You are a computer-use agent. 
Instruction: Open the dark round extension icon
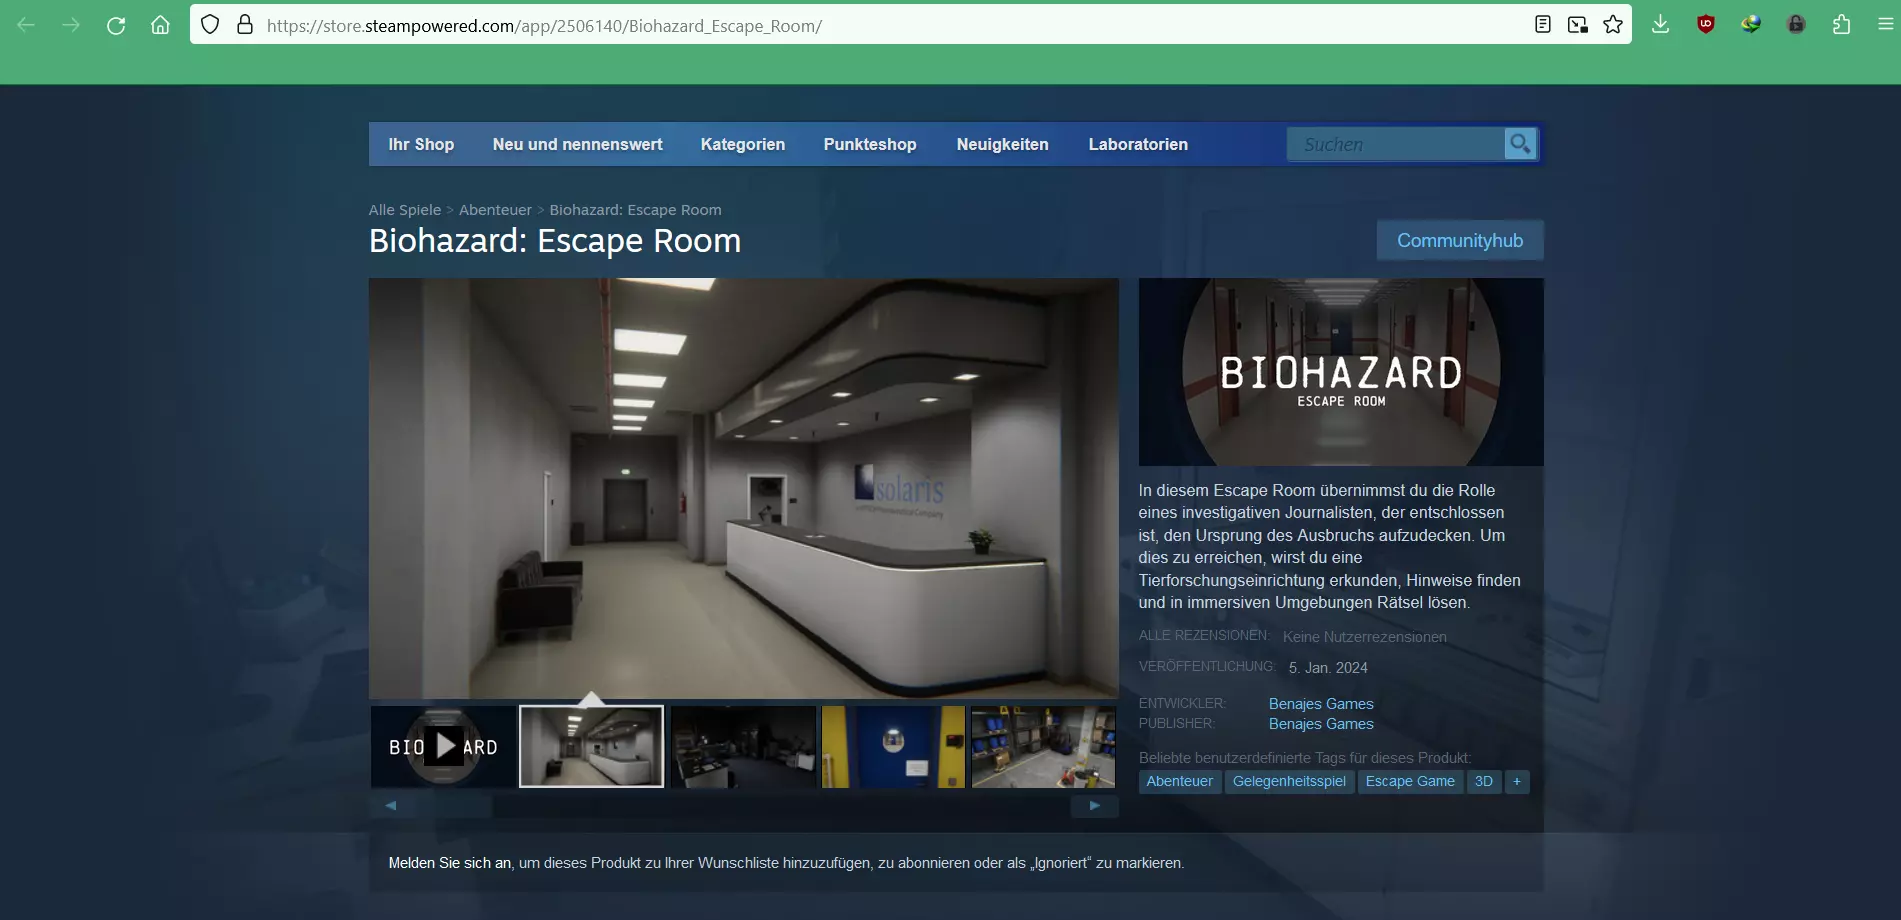pos(1796,25)
